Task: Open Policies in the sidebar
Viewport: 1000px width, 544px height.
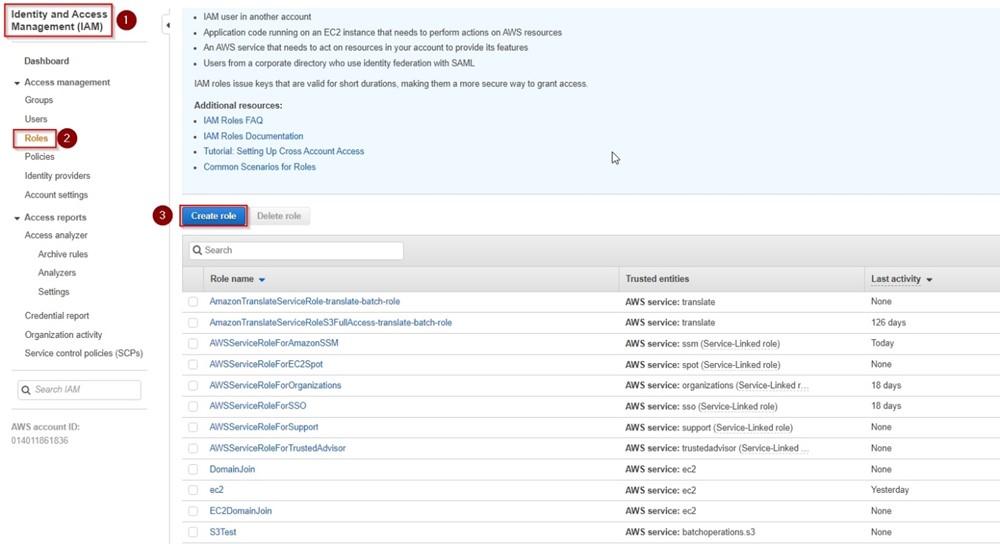Action: (40, 157)
